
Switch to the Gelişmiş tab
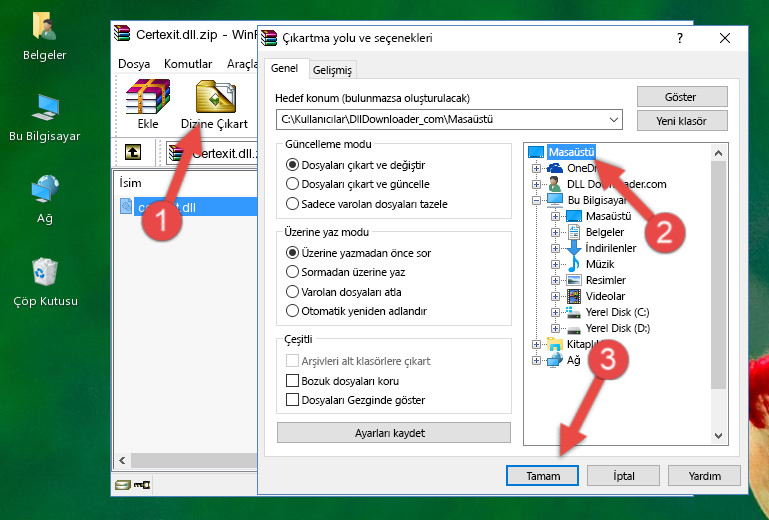point(332,70)
